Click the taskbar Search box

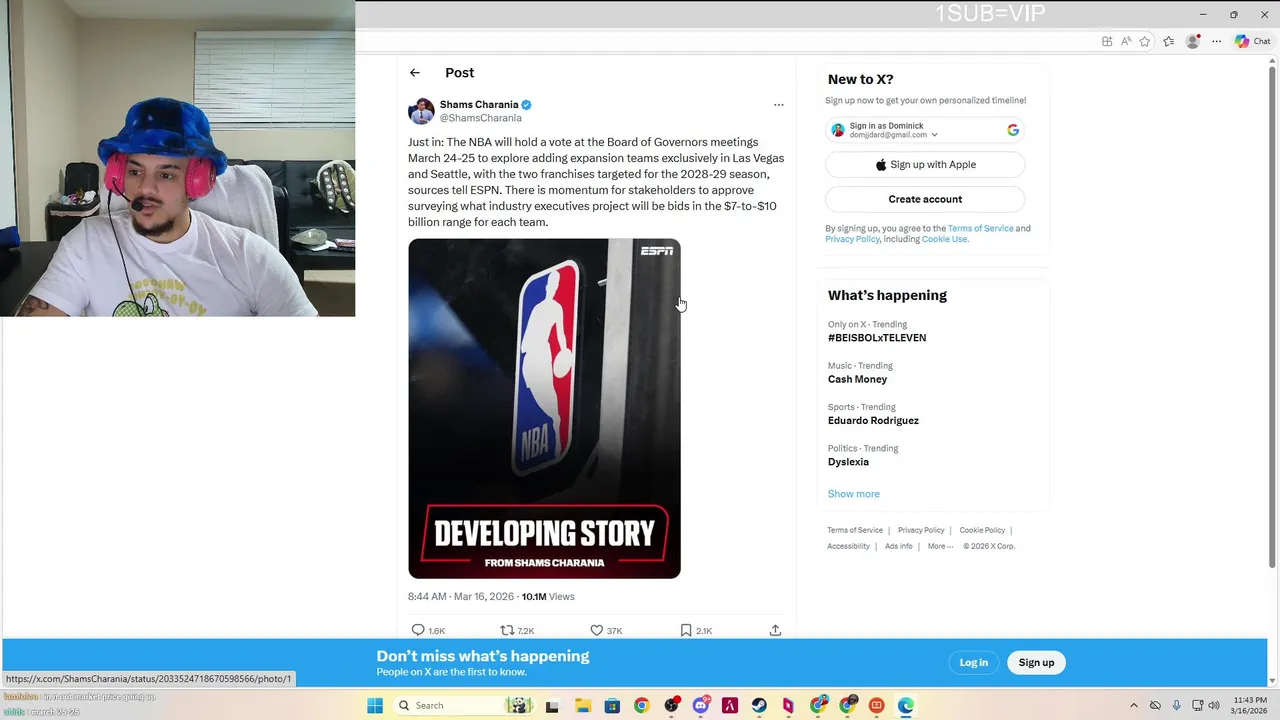463,705
